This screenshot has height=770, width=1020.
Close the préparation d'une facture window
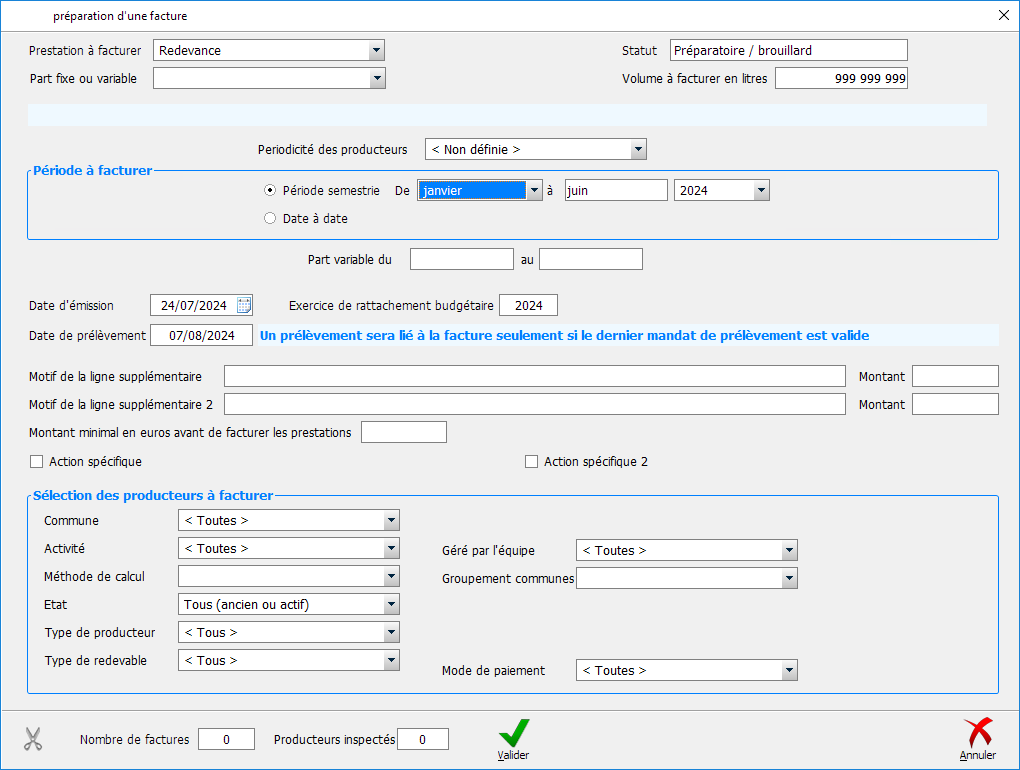tap(1003, 15)
